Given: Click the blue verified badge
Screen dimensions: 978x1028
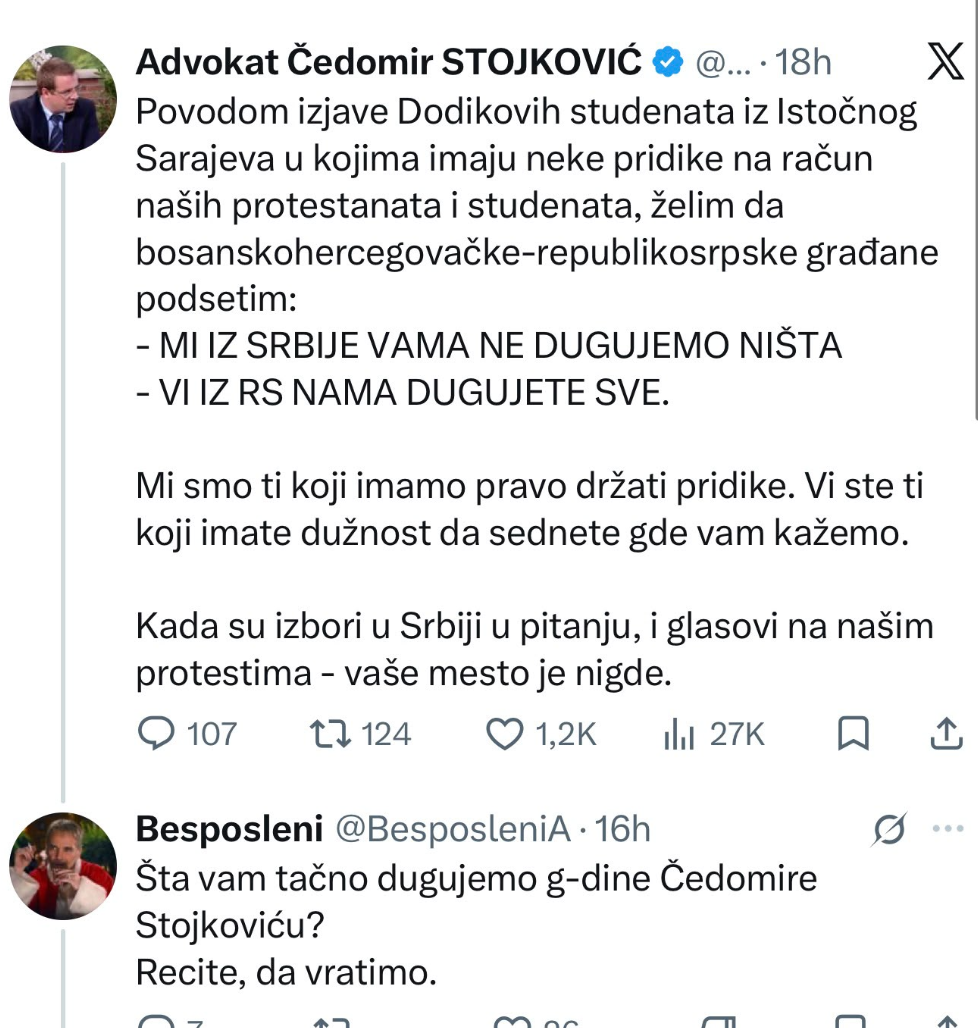Looking at the screenshot, I should click(x=668, y=62).
